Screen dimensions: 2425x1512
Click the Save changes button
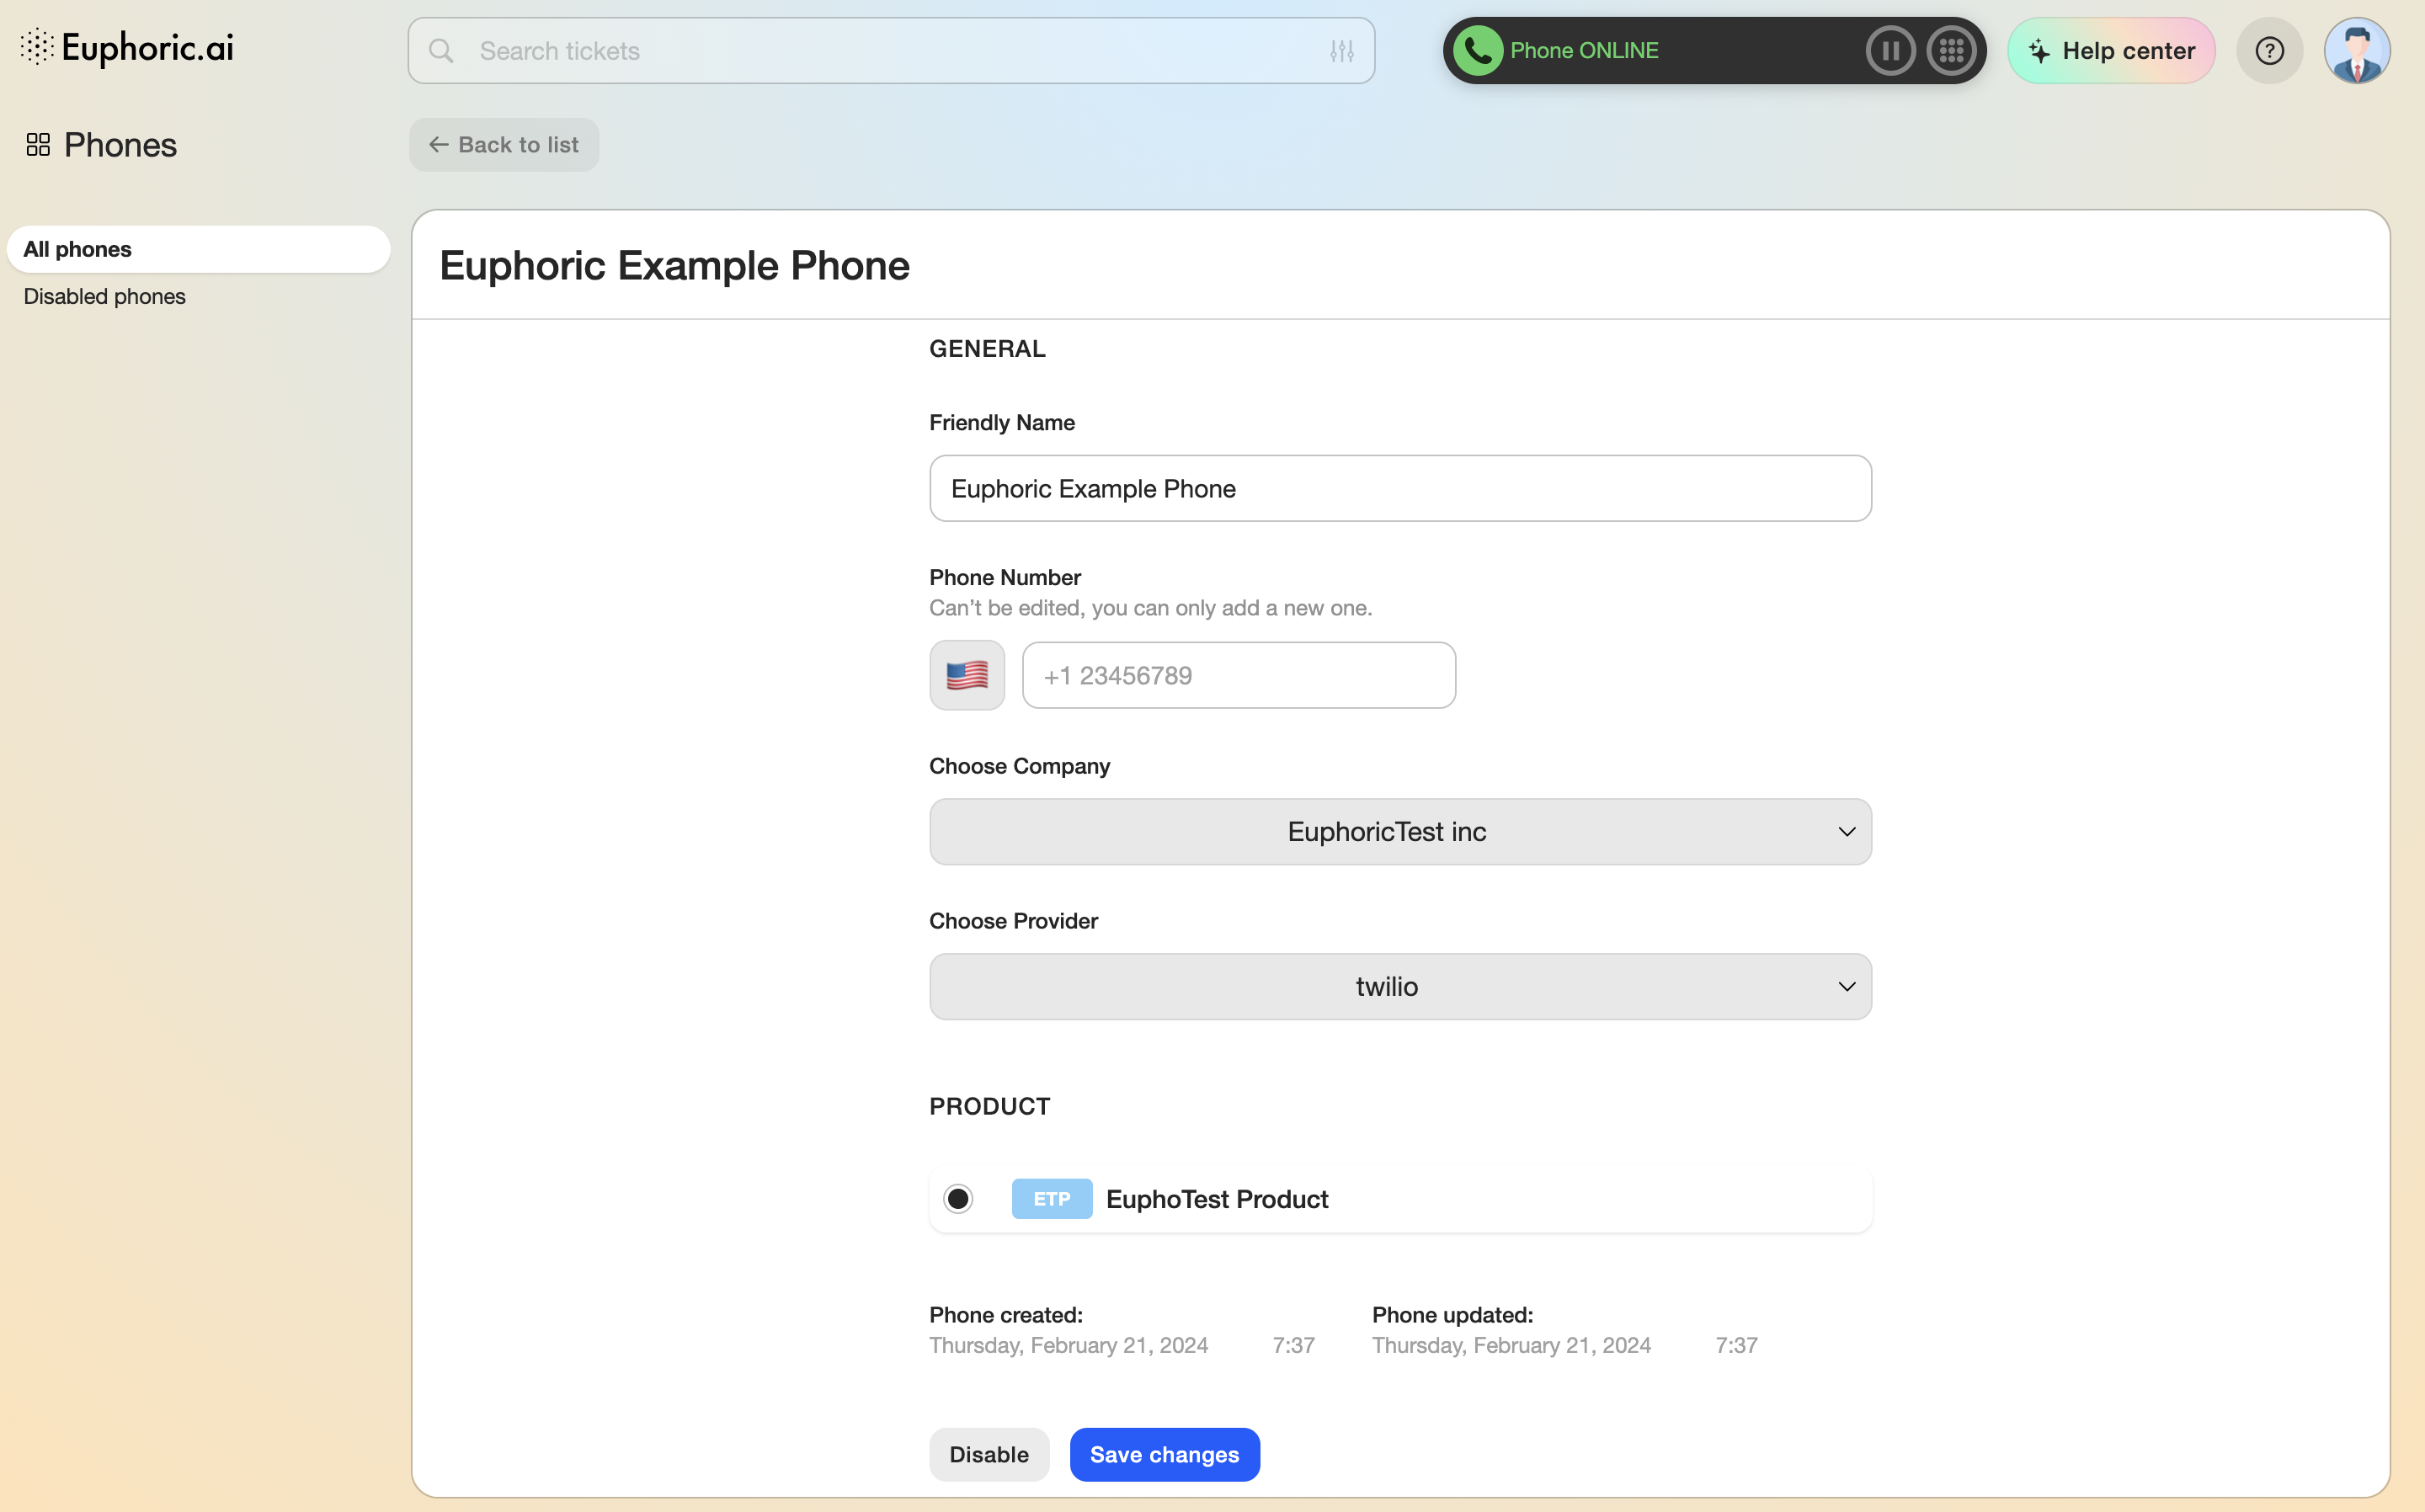click(x=1164, y=1454)
